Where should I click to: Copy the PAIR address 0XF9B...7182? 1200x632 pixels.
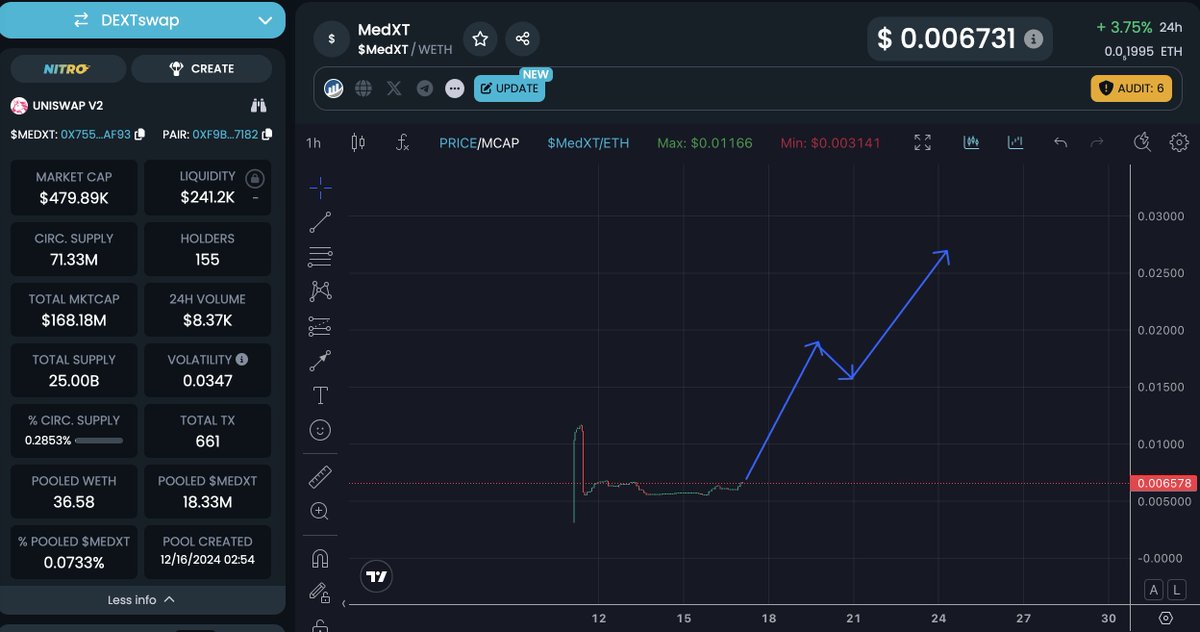(x=265, y=134)
